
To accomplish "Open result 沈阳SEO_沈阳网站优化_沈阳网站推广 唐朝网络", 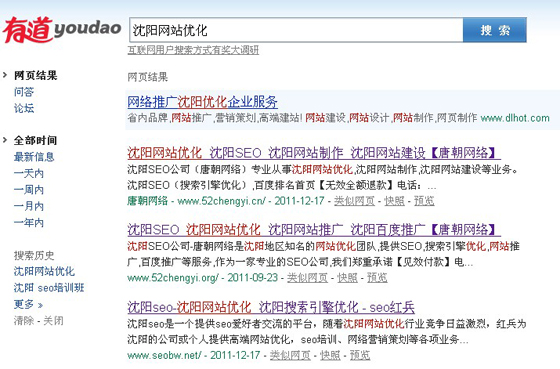I will click(314, 229).
